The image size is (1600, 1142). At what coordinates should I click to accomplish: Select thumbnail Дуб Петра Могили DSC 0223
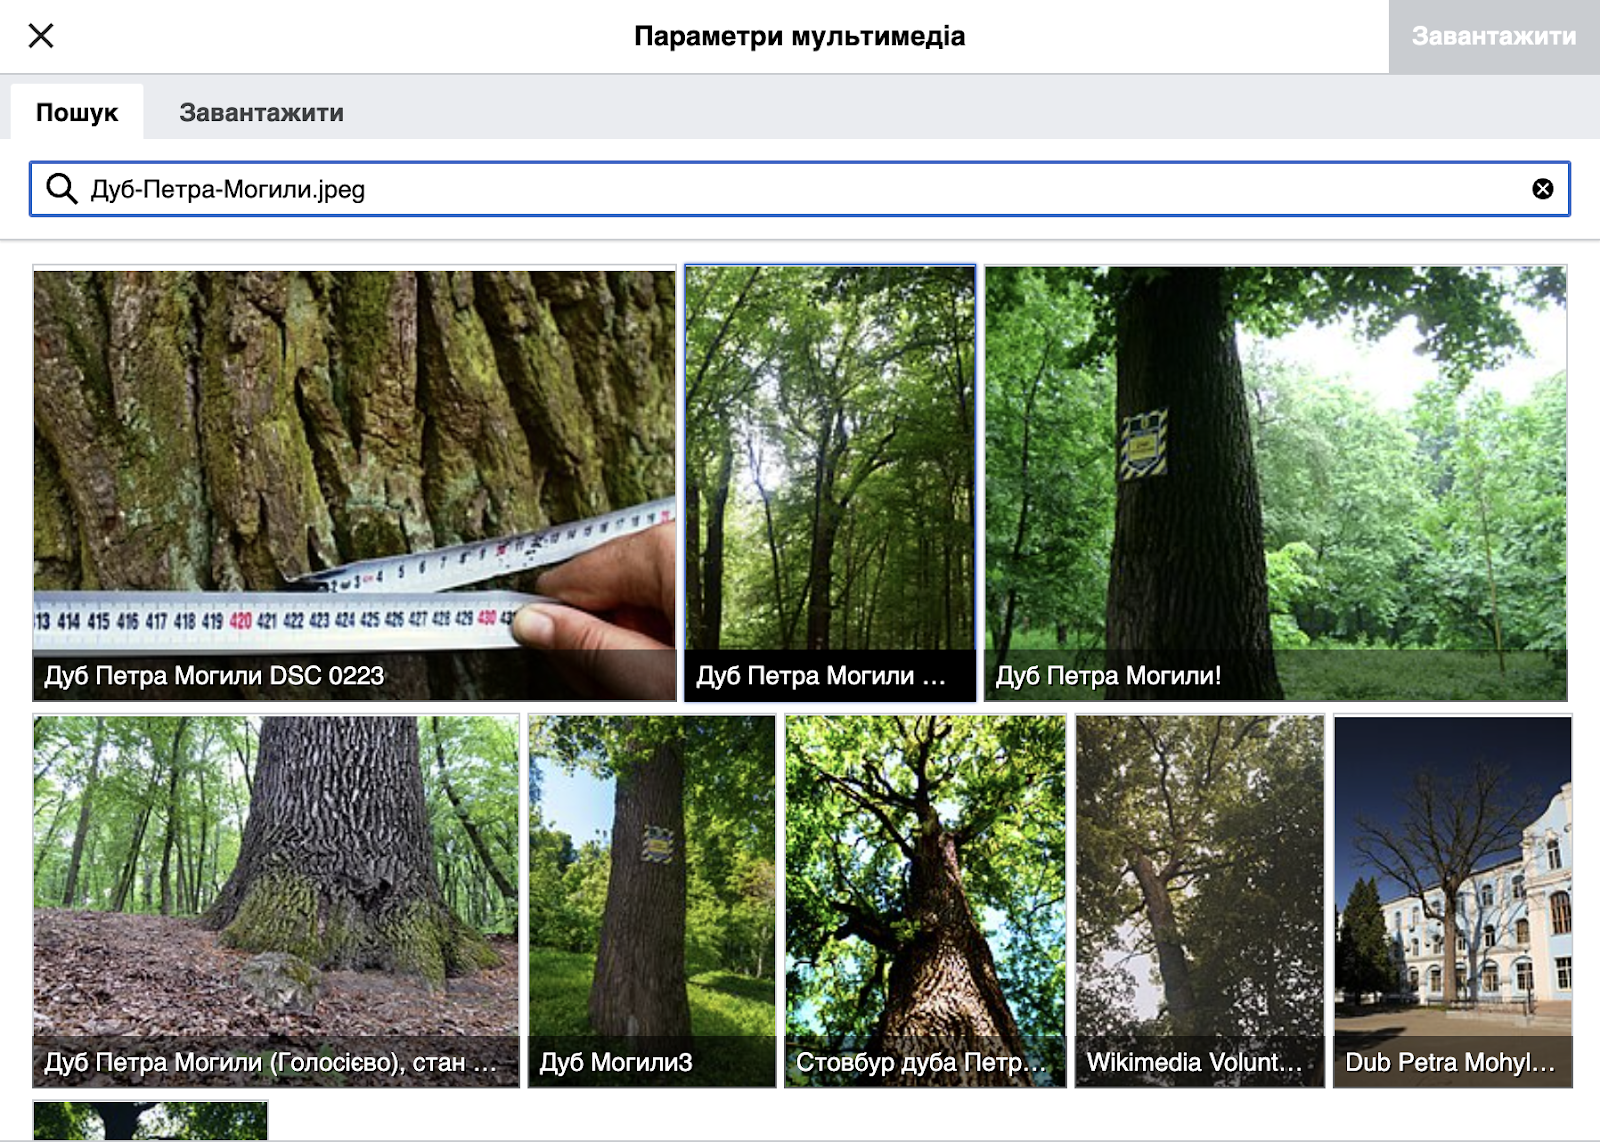(x=355, y=483)
